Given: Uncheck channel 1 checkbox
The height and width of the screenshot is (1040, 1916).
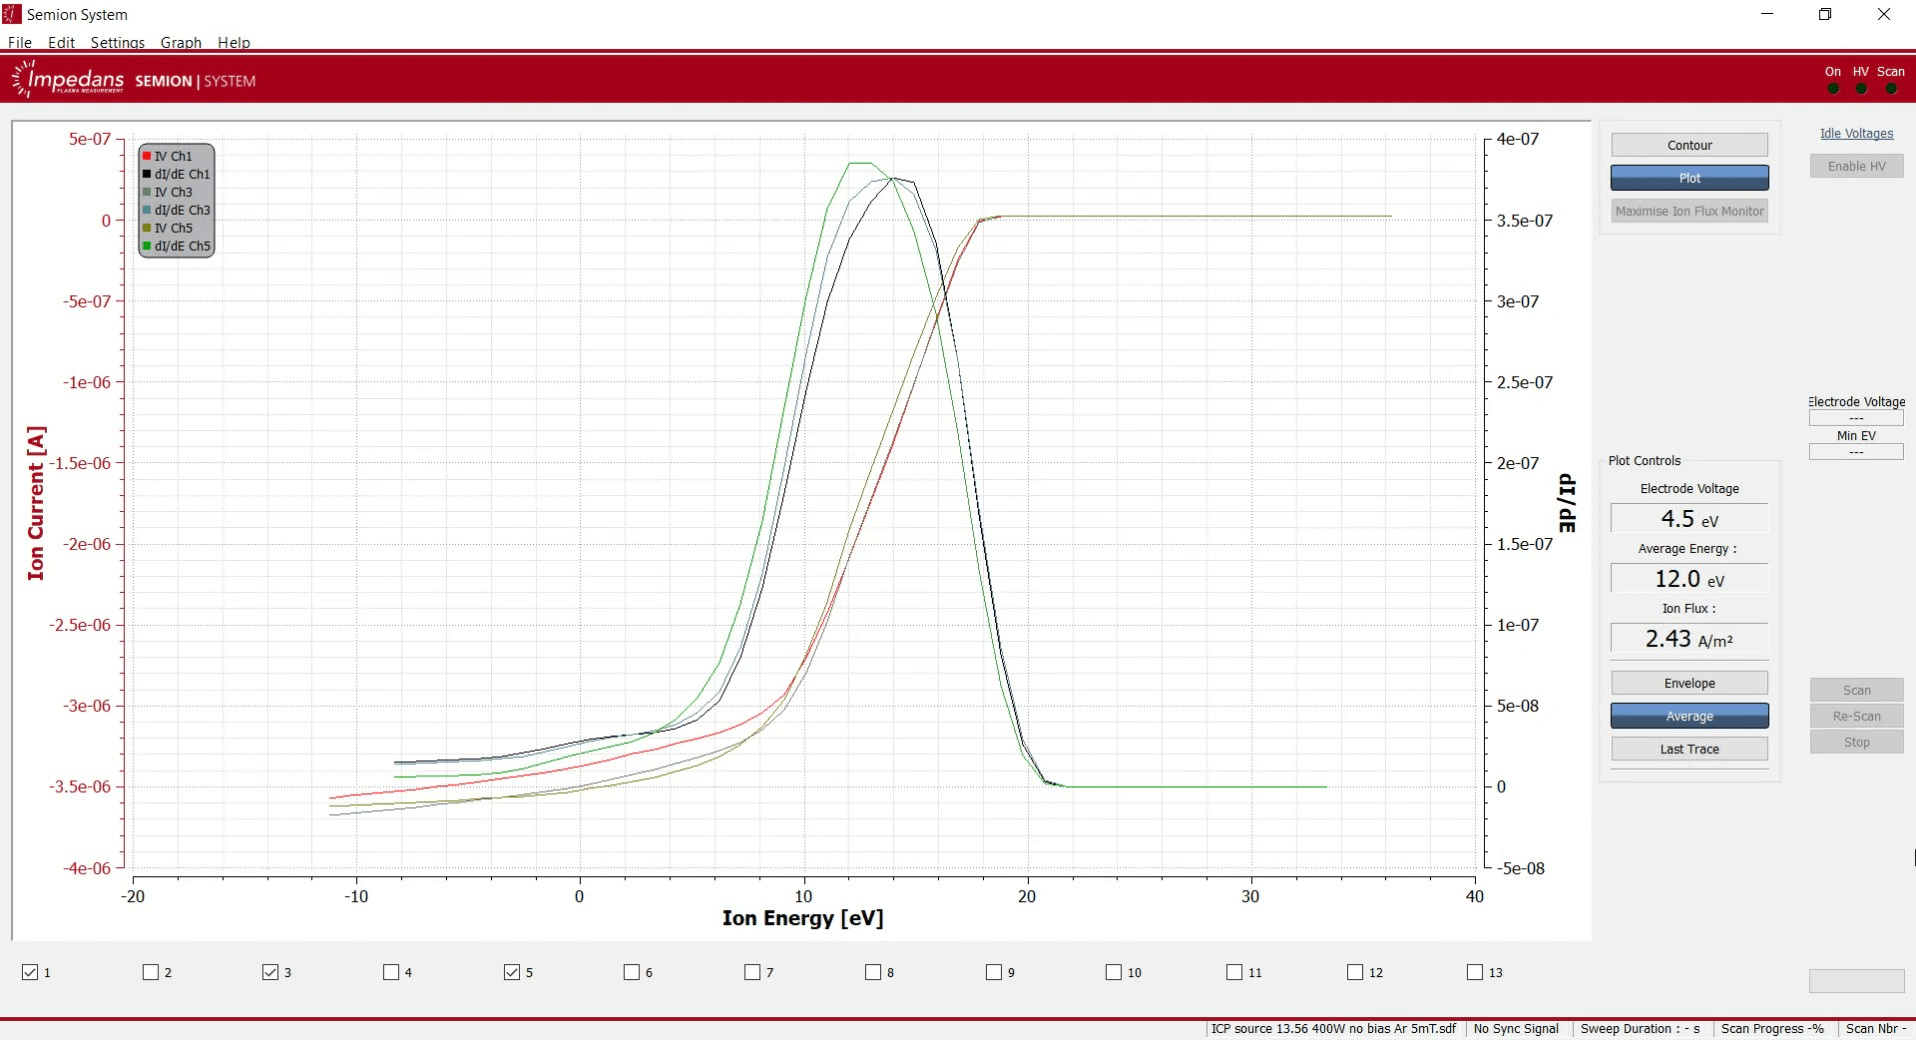Looking at the screenshot, I should coord(30,972).
